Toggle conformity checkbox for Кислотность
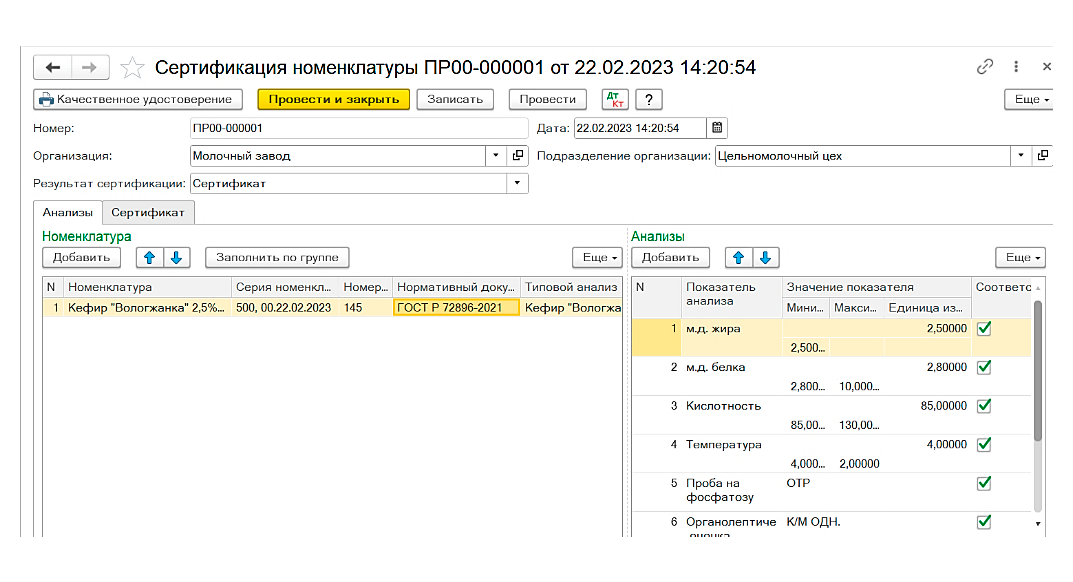This screenshot has width=1073, height=582. [984, 406]
